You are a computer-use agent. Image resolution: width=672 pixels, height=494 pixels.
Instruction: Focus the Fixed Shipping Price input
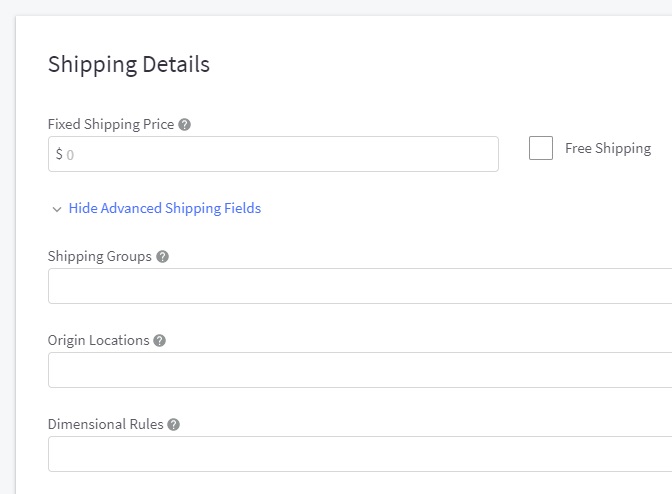pyautogui.click(x=280, y=154)
